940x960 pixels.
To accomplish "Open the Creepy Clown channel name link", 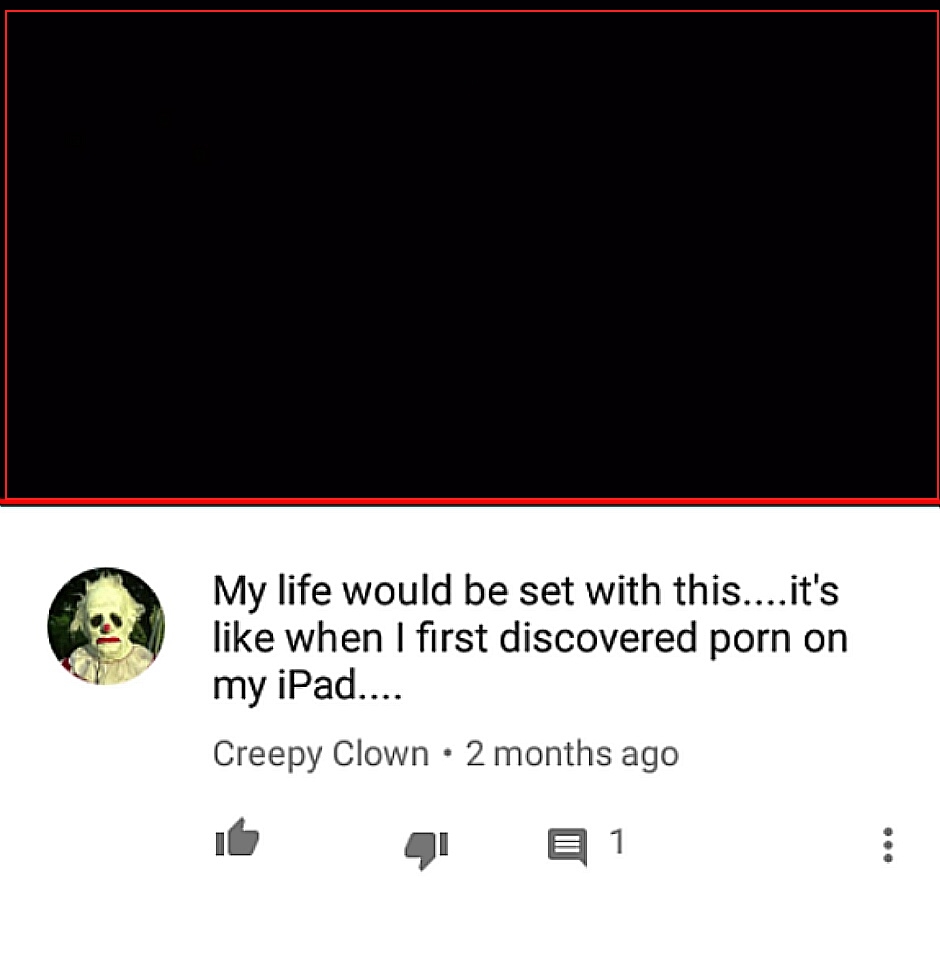I will [x=321, y=754].
